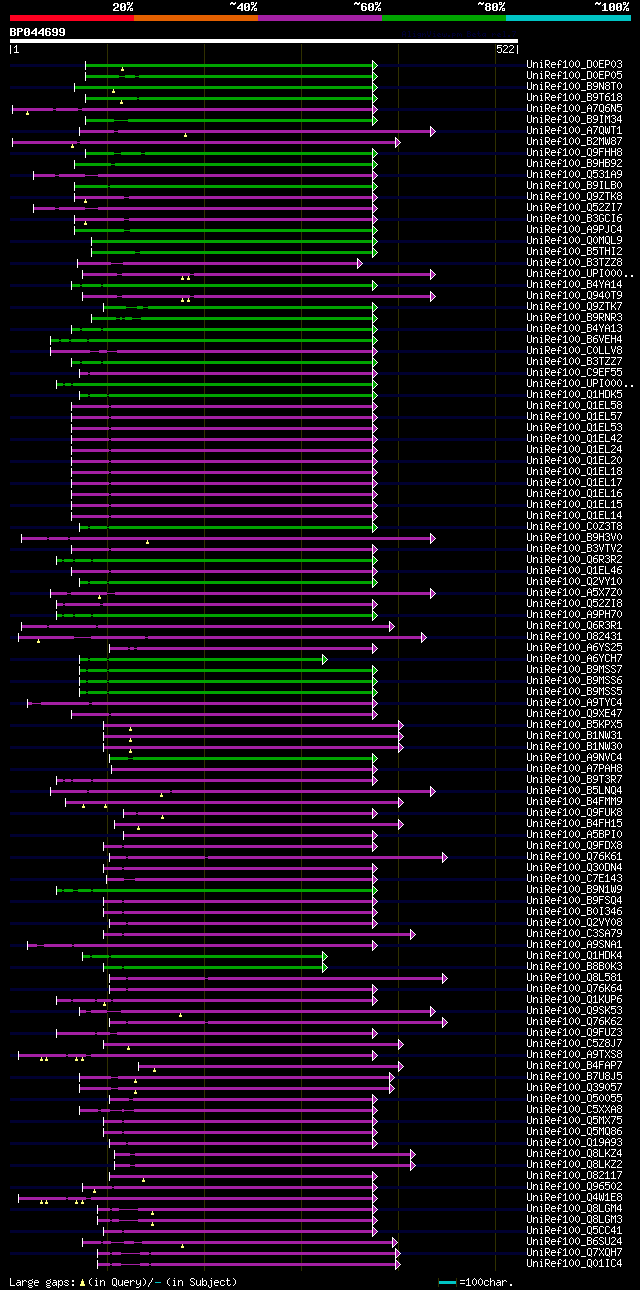Click the green ~80% identity legend segment

pyautogui.click(x=444, y=18)
